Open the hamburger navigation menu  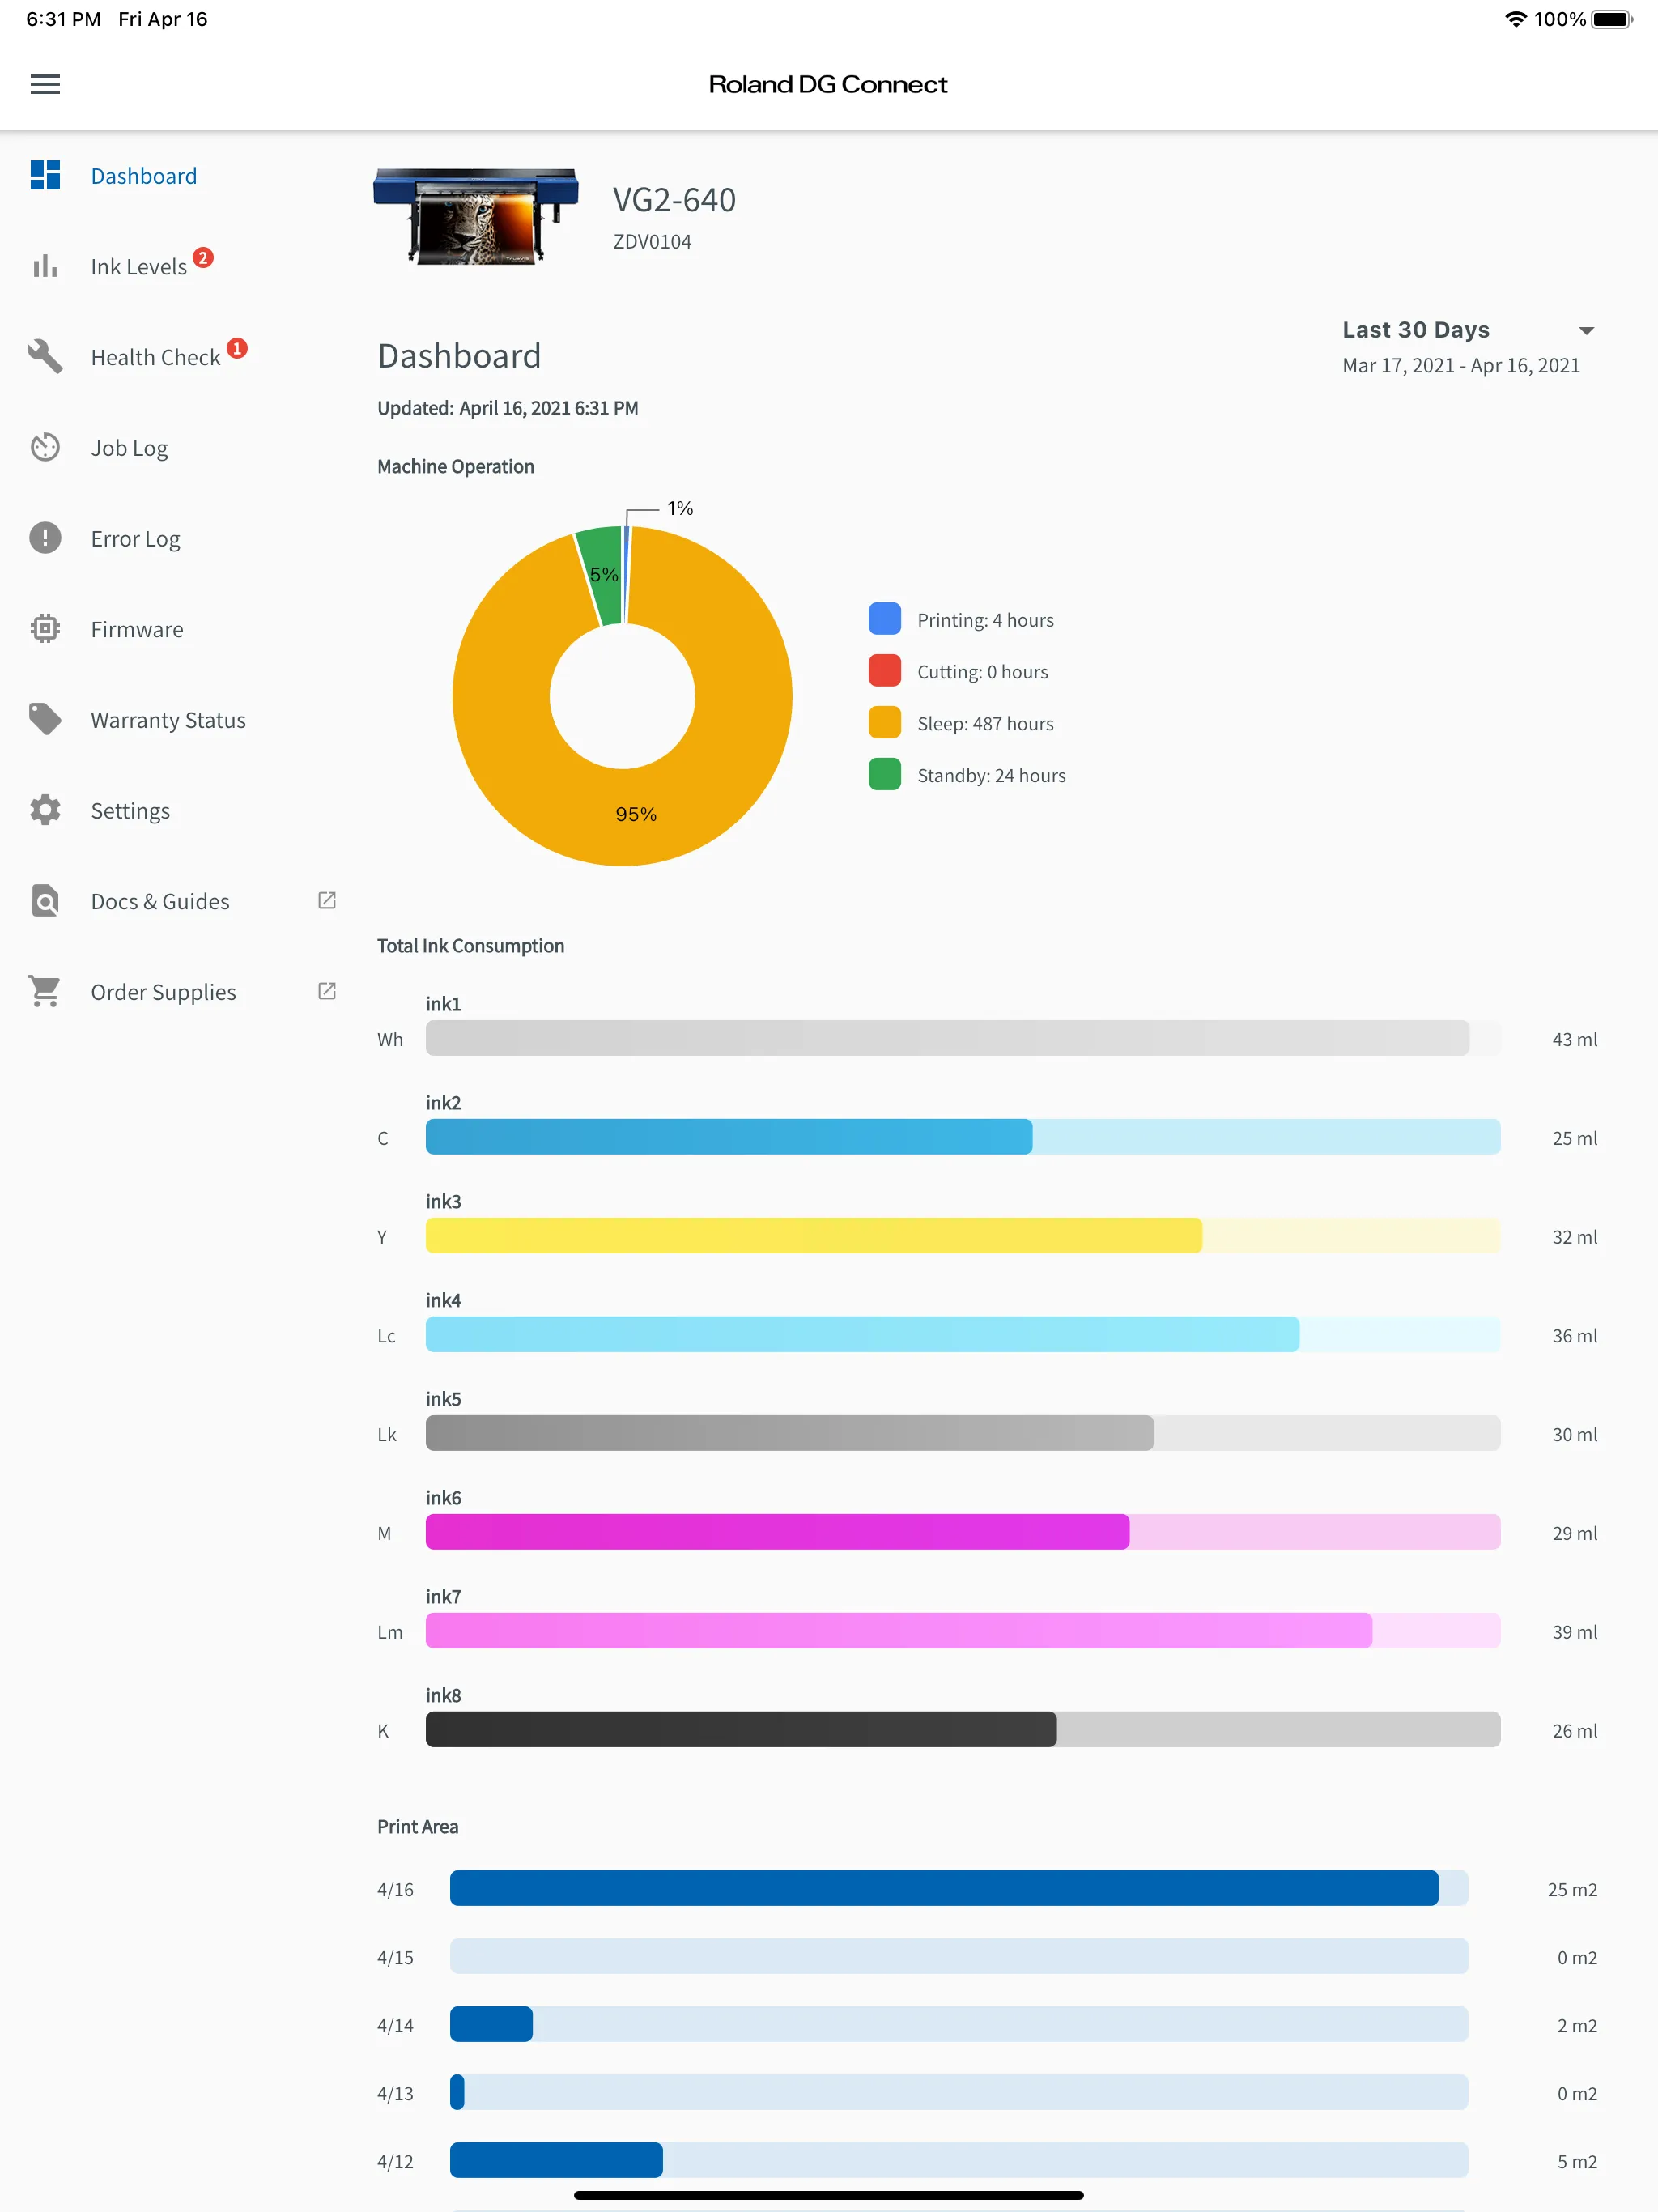[45, 84]
